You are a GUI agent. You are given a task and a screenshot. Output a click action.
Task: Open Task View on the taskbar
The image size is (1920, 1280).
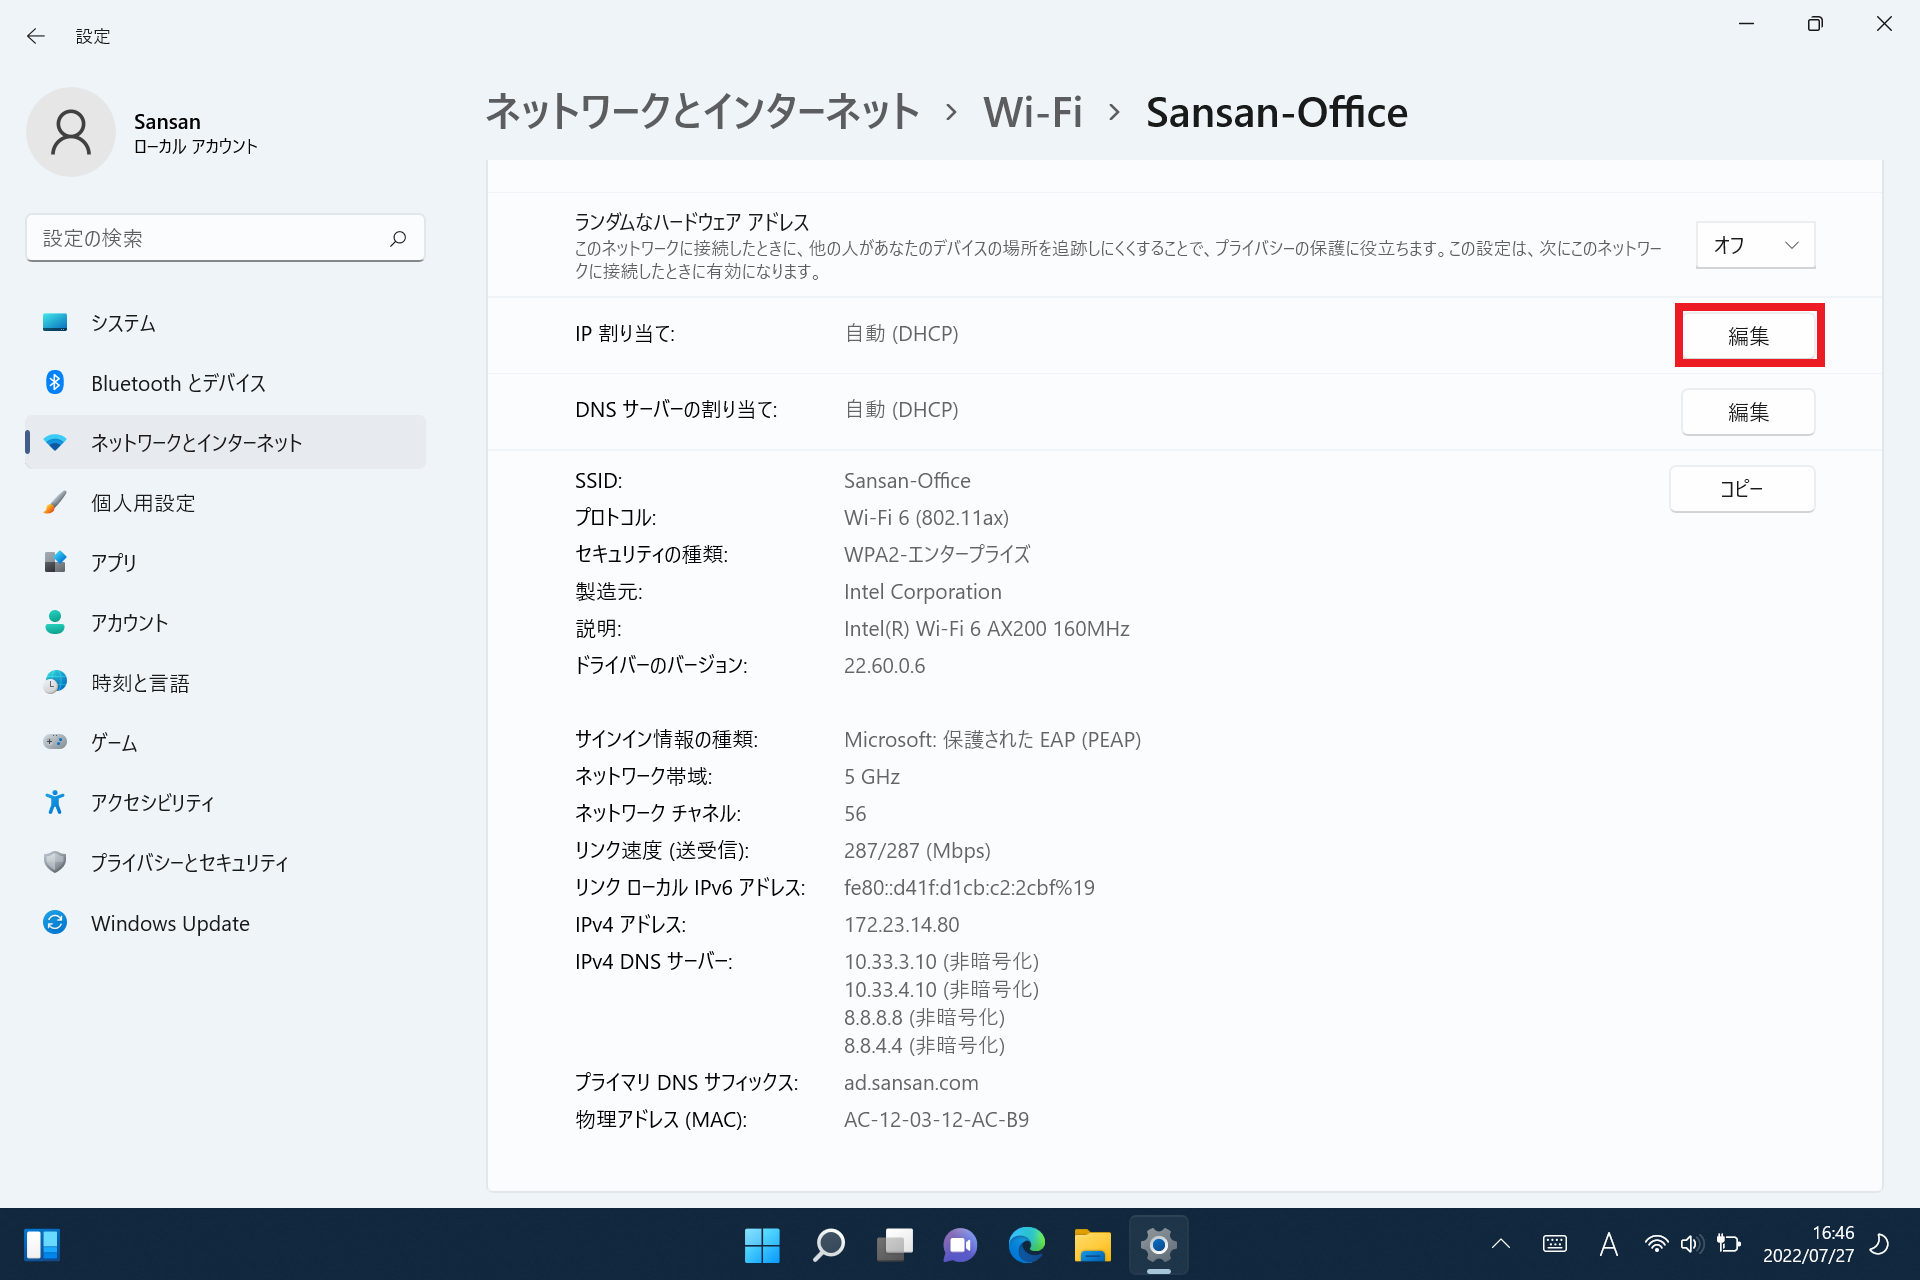tap(894, 1245)
